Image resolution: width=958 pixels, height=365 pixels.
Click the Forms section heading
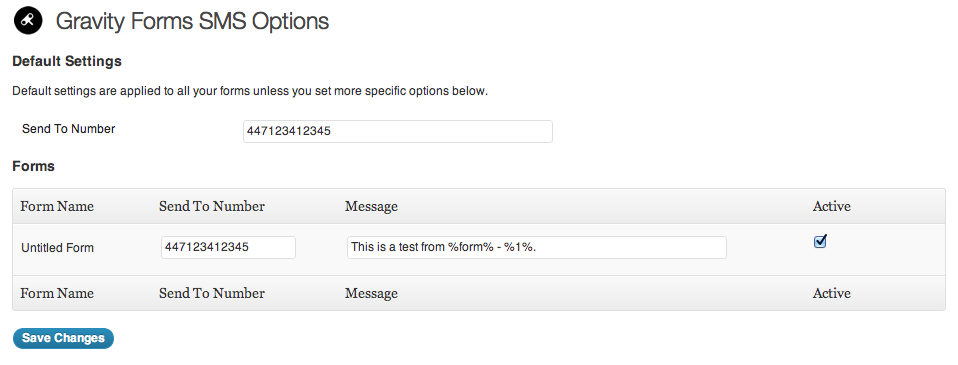(x=34, y=166)
